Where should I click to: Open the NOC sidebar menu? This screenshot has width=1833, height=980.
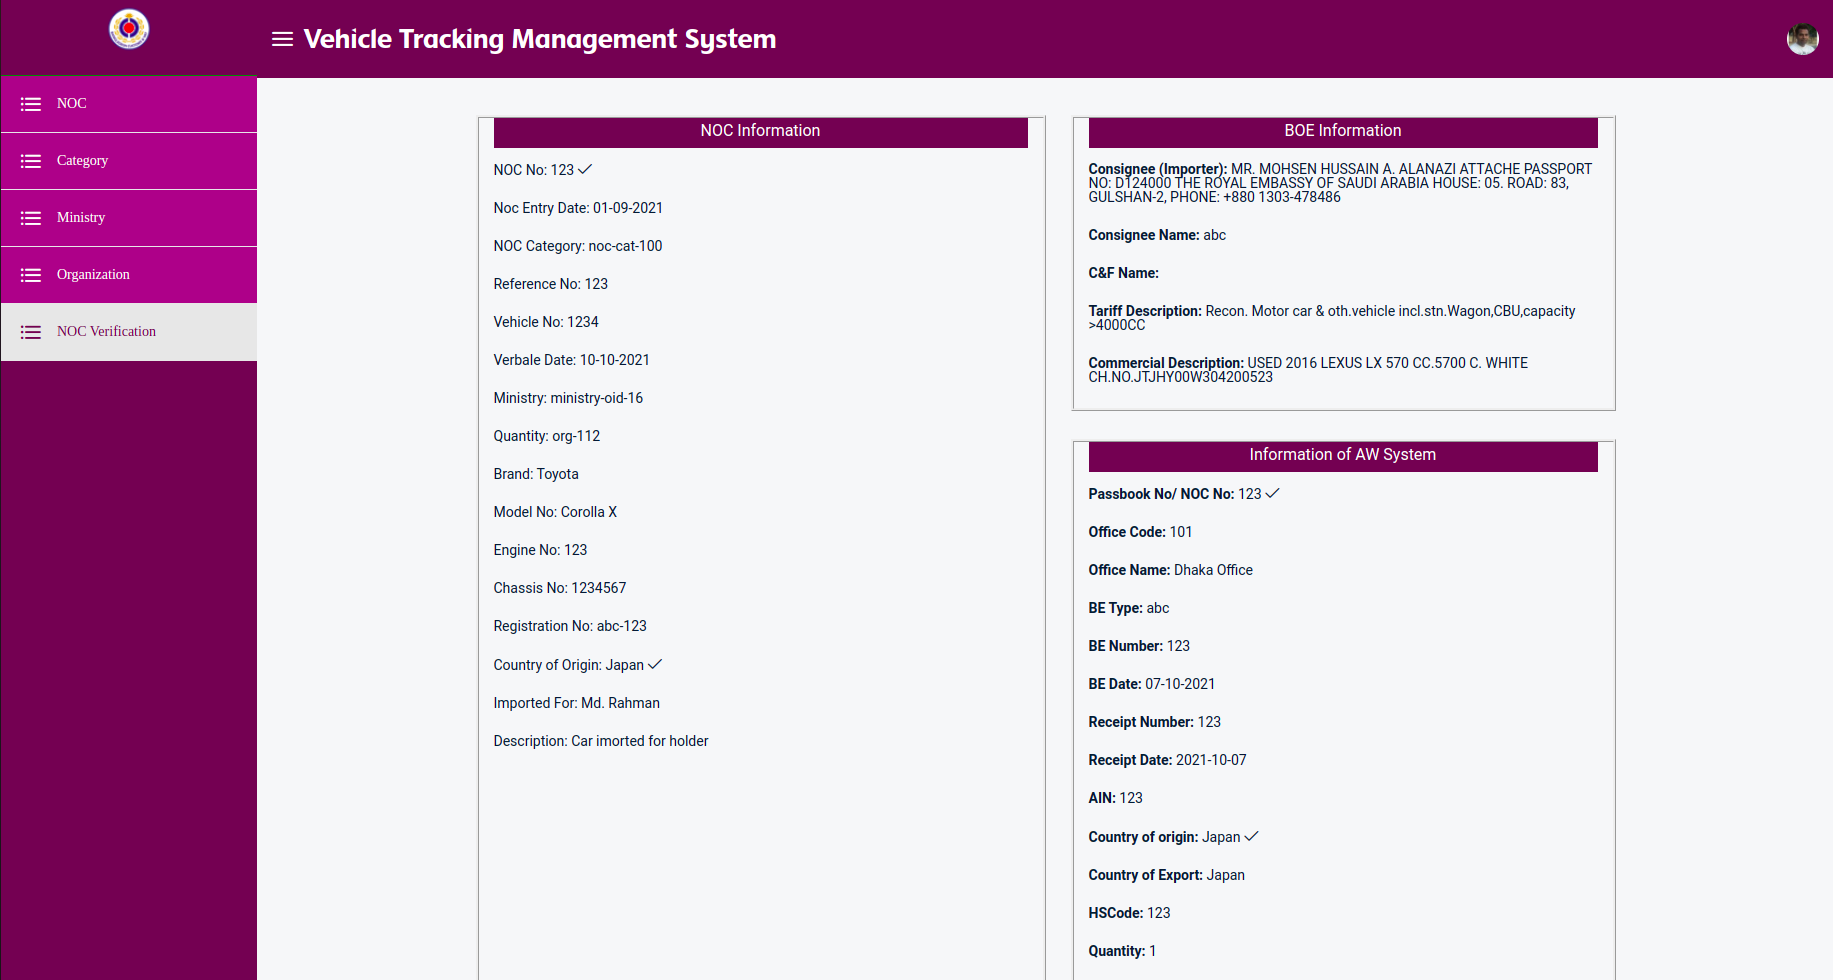tap(129, 104)
